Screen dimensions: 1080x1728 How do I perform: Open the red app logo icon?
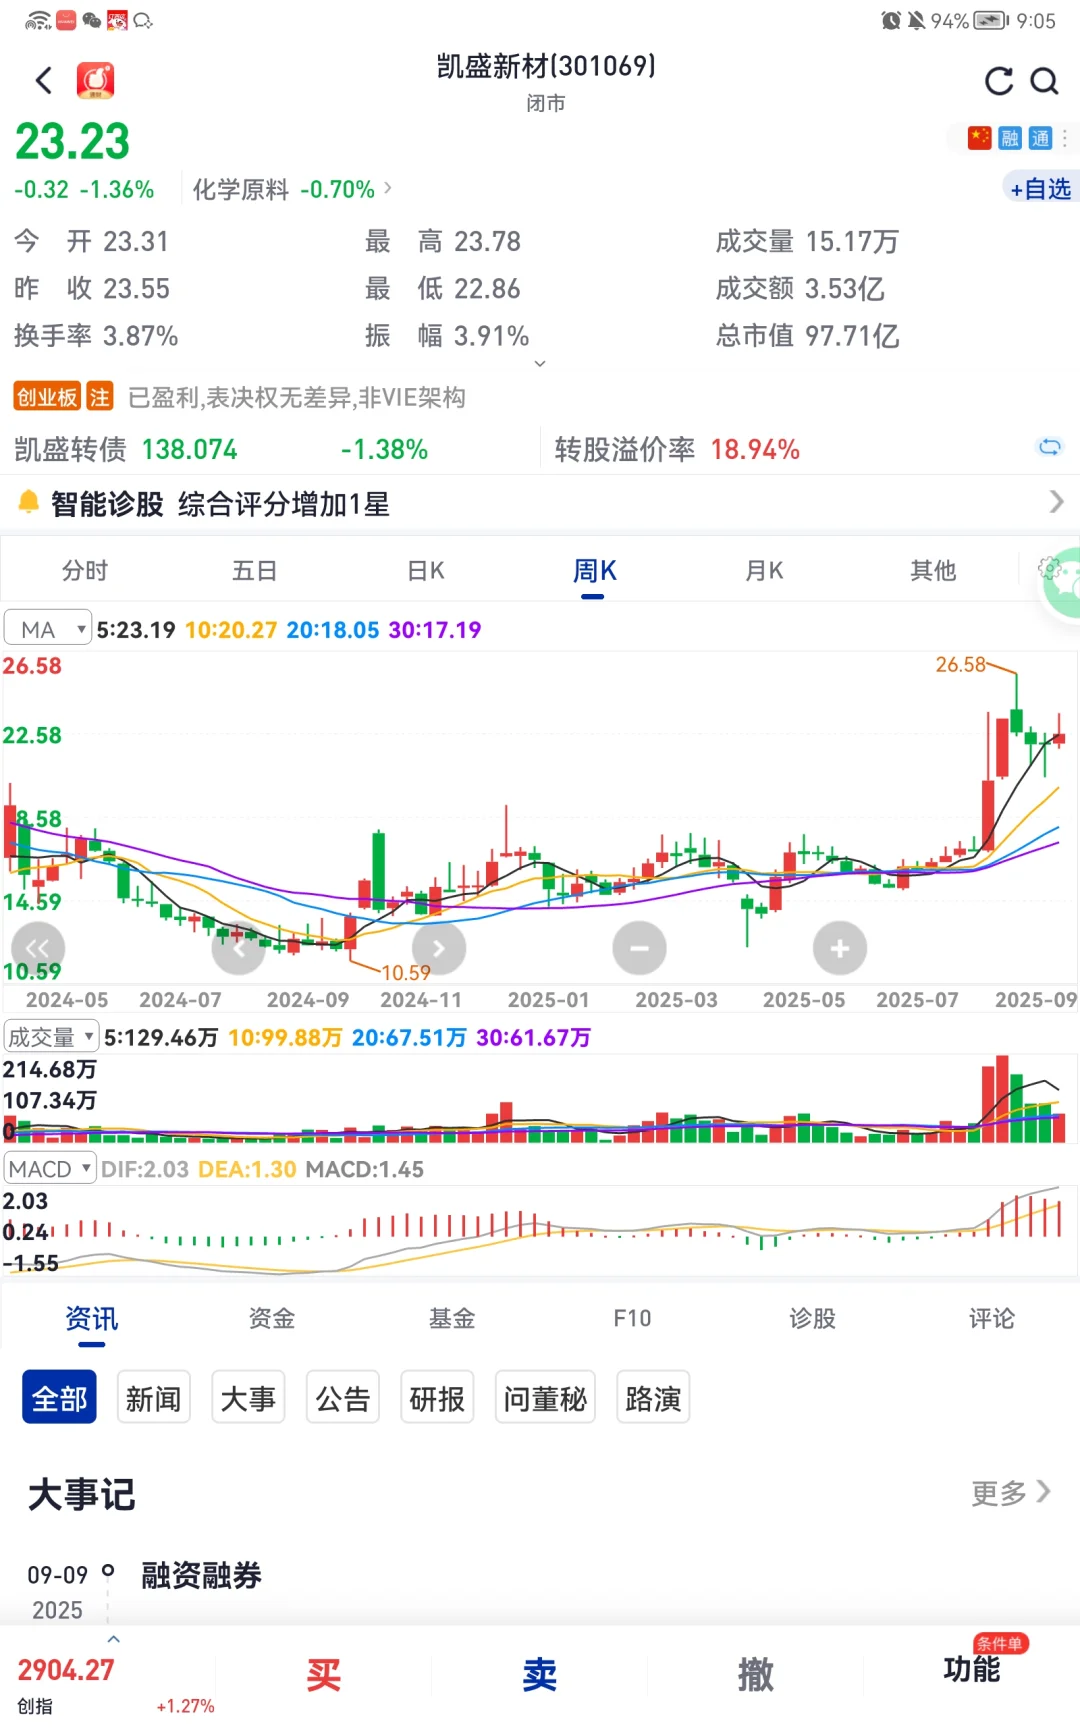pyautogui.click(x=96, y=81)
